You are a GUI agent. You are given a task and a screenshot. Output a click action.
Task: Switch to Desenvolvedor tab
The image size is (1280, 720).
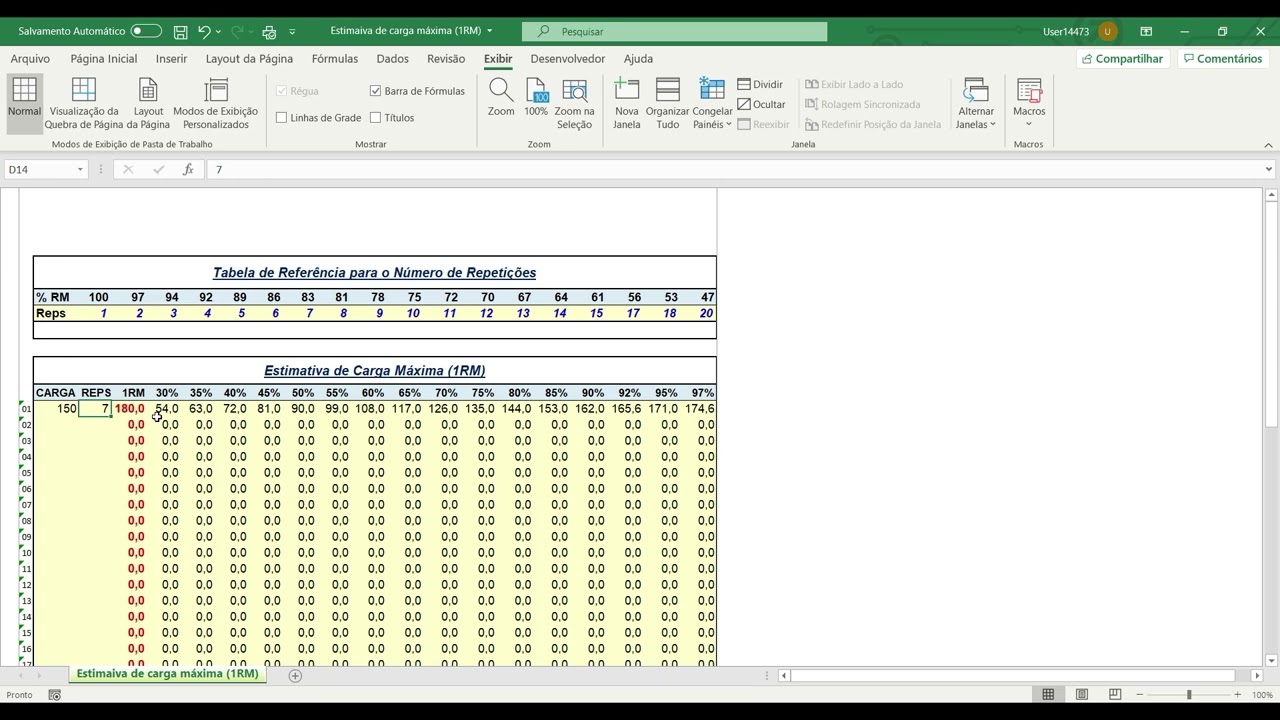click(x=568, y=59)
